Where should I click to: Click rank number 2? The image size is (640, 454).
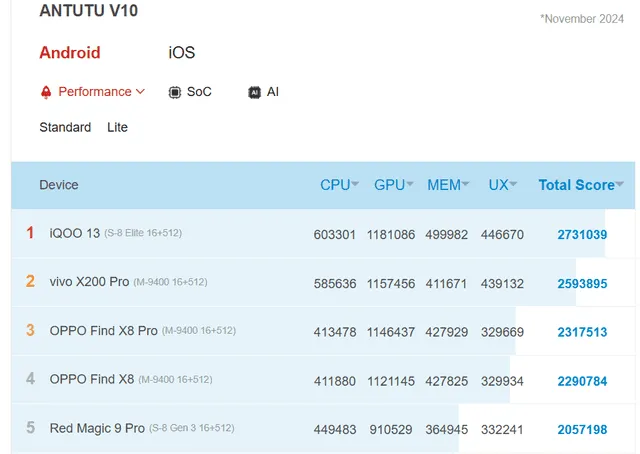point(30,281)
